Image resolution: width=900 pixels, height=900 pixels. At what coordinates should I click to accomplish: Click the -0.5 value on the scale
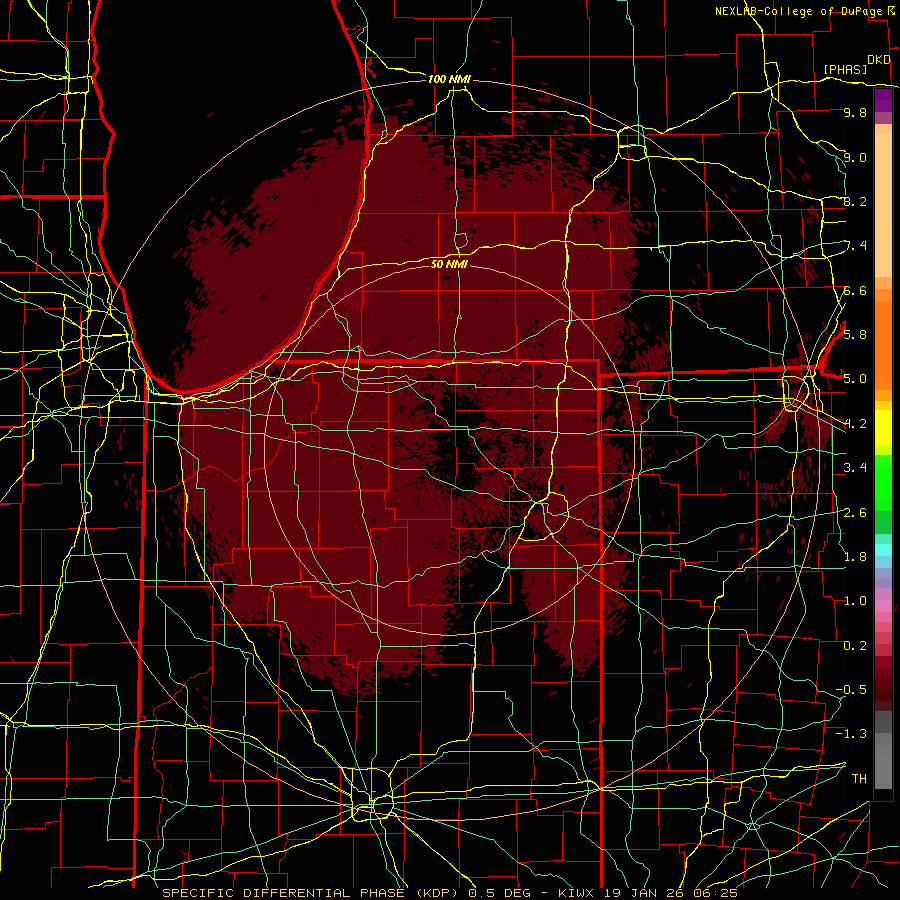tap(851, 689)
